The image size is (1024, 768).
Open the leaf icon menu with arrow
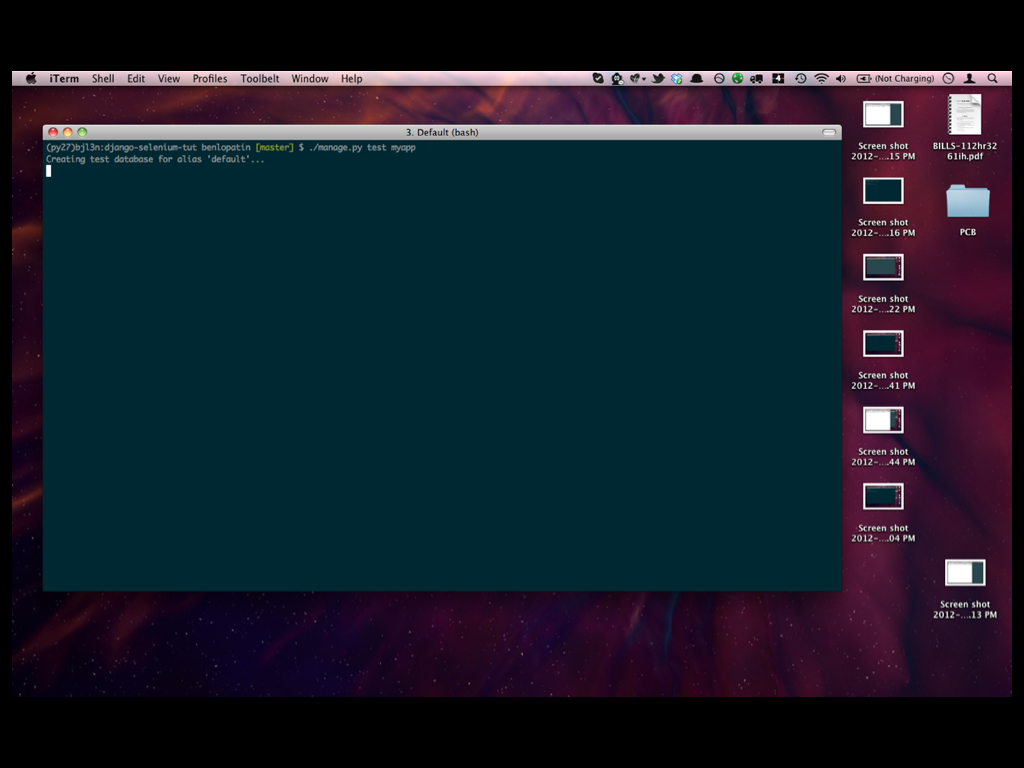point(637,78)
